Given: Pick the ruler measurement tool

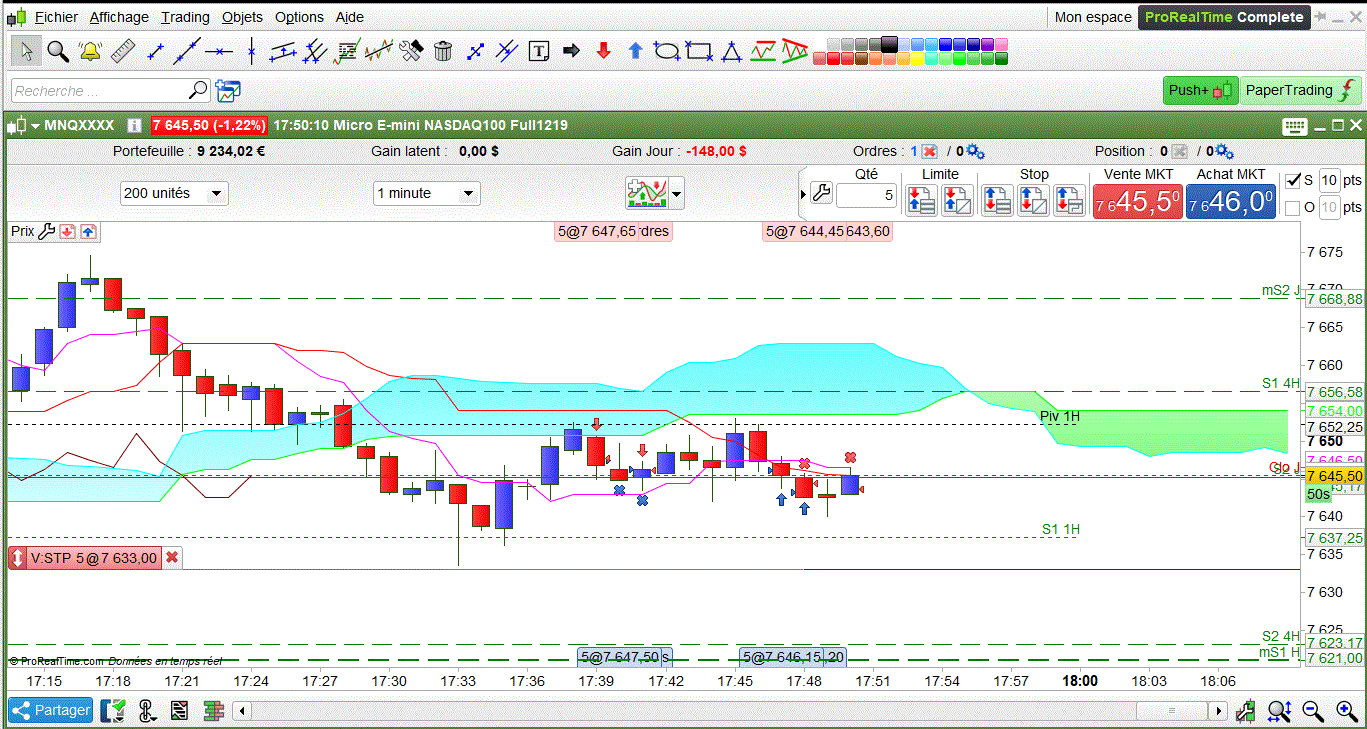Looking at the screenshot, I should pyautogui.click(x=122, y=51).
